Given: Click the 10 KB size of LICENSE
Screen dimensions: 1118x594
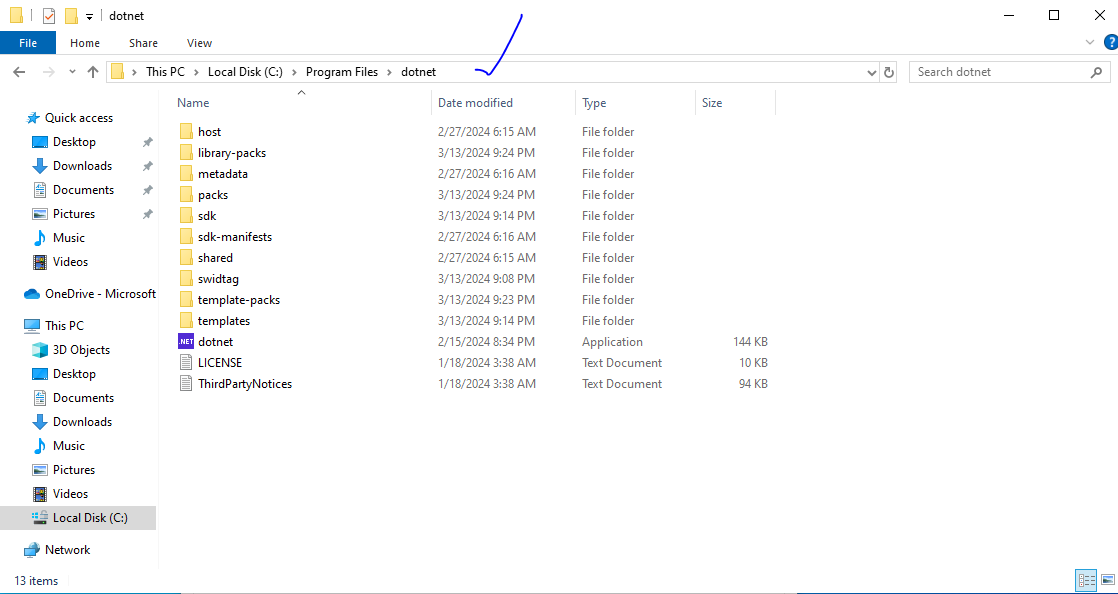Looking at the screenshot, I should coord(753,363).
